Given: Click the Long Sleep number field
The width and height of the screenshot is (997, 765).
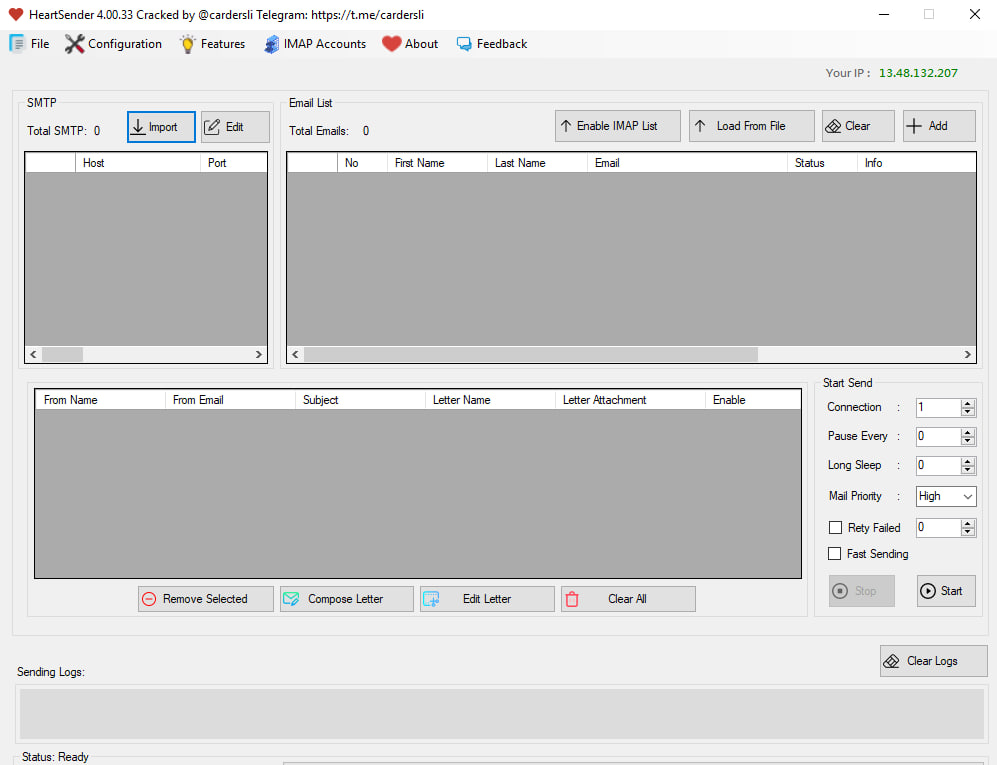Looking at the screenshot, I should coord(937,465).
